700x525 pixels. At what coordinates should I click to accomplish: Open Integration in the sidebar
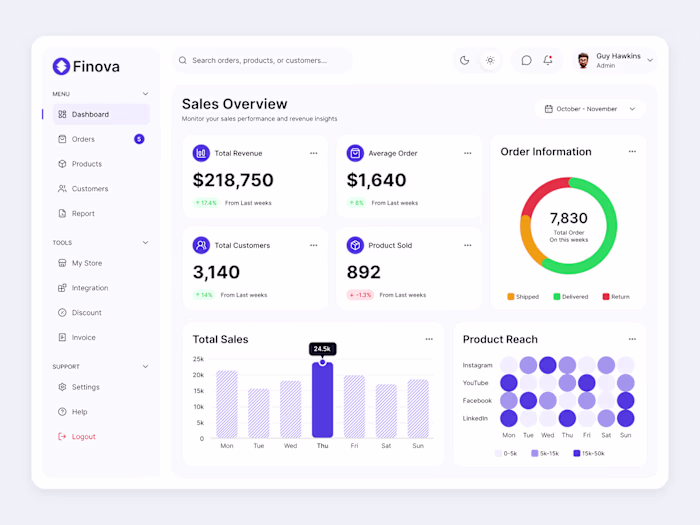point(101,288)
